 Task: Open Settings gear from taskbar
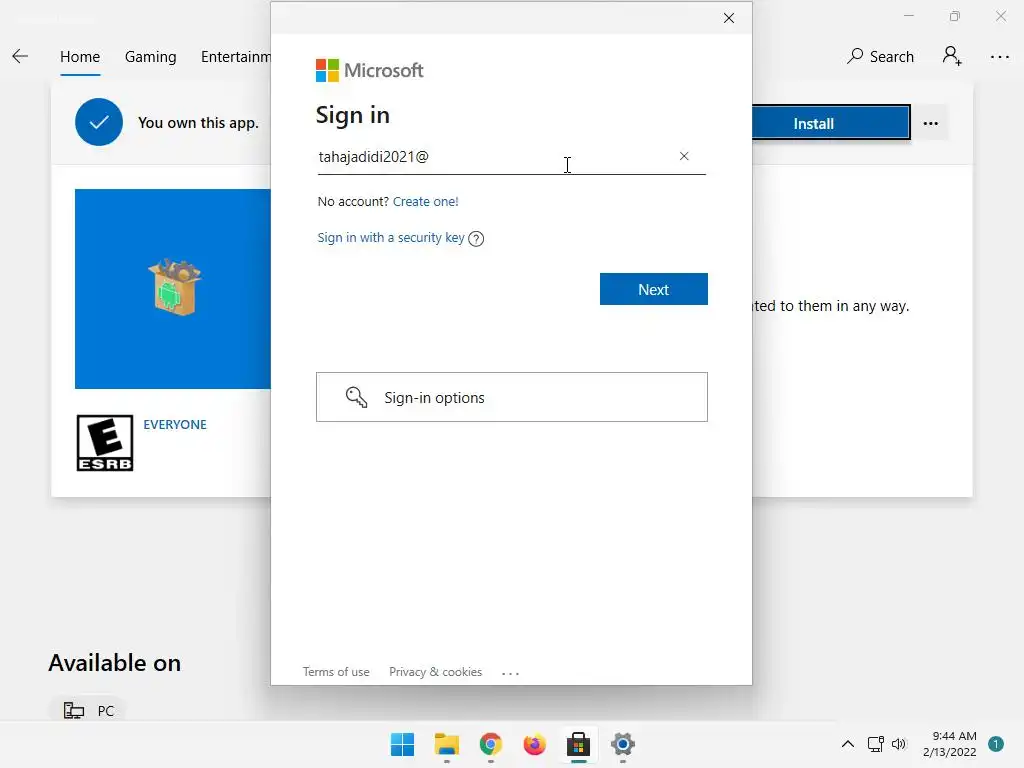pyautogui.click(x=622, y=744)
